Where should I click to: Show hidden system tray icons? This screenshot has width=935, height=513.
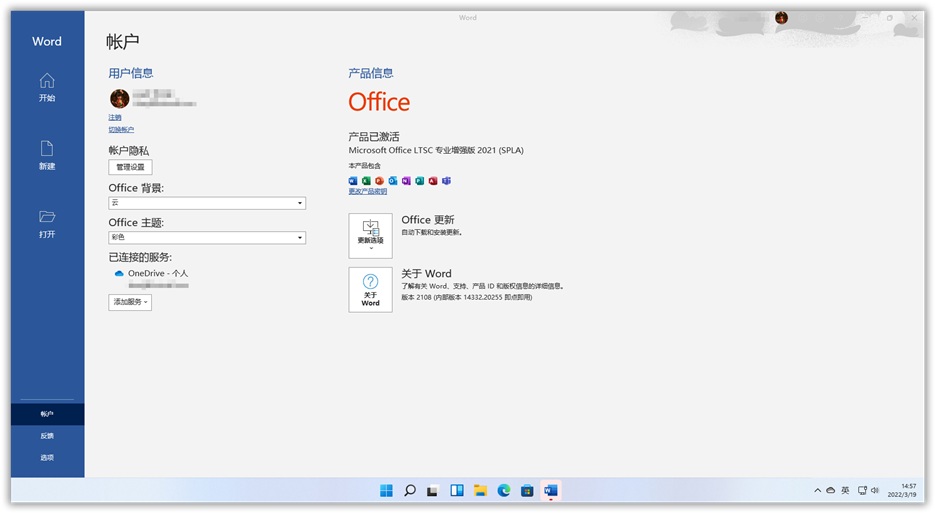pos(818,490)
